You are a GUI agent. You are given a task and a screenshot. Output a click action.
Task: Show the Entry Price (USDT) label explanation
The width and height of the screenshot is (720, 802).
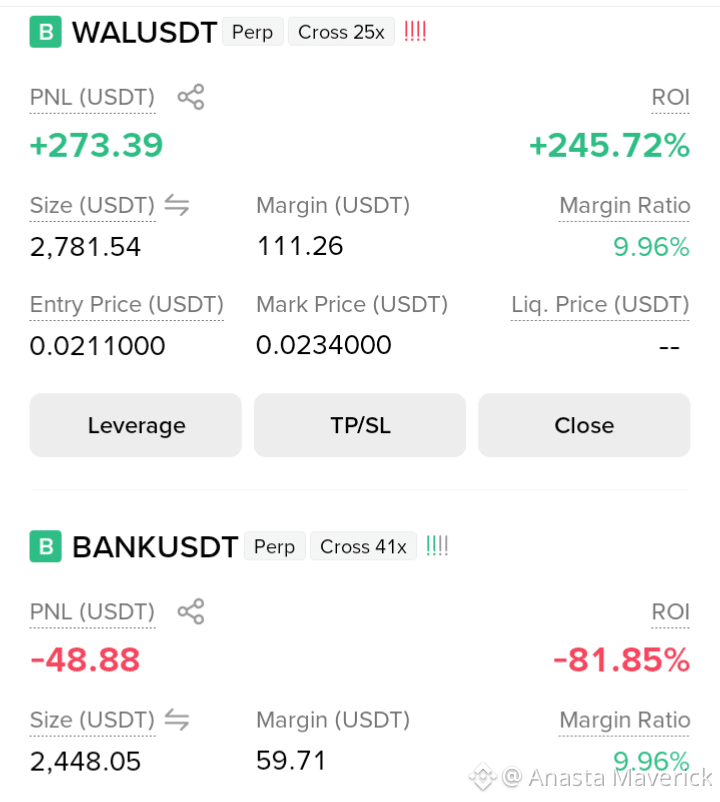(127, 305)
